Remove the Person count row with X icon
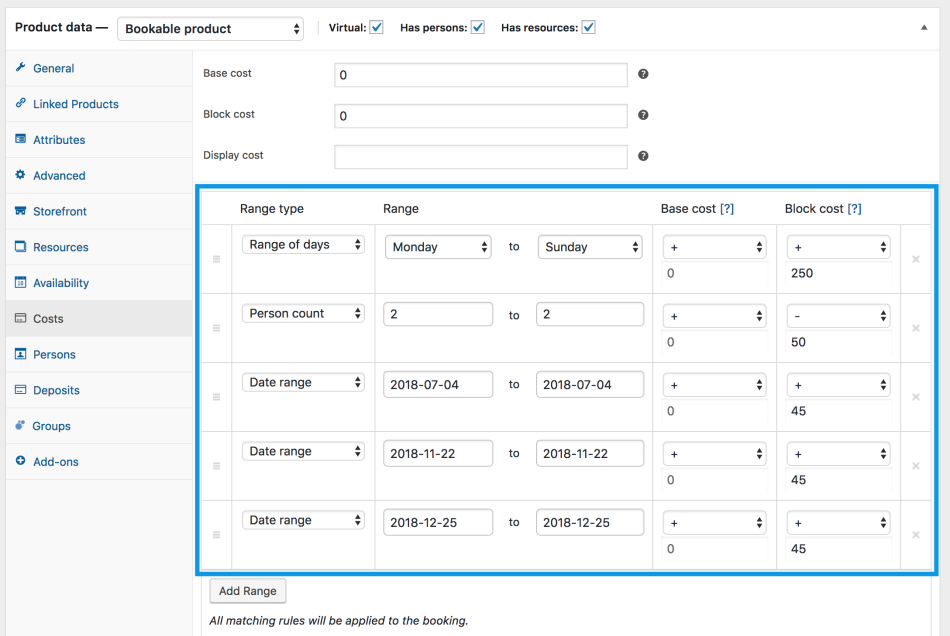The width and height of the screenshot is (950, 636). pos(915,328)
